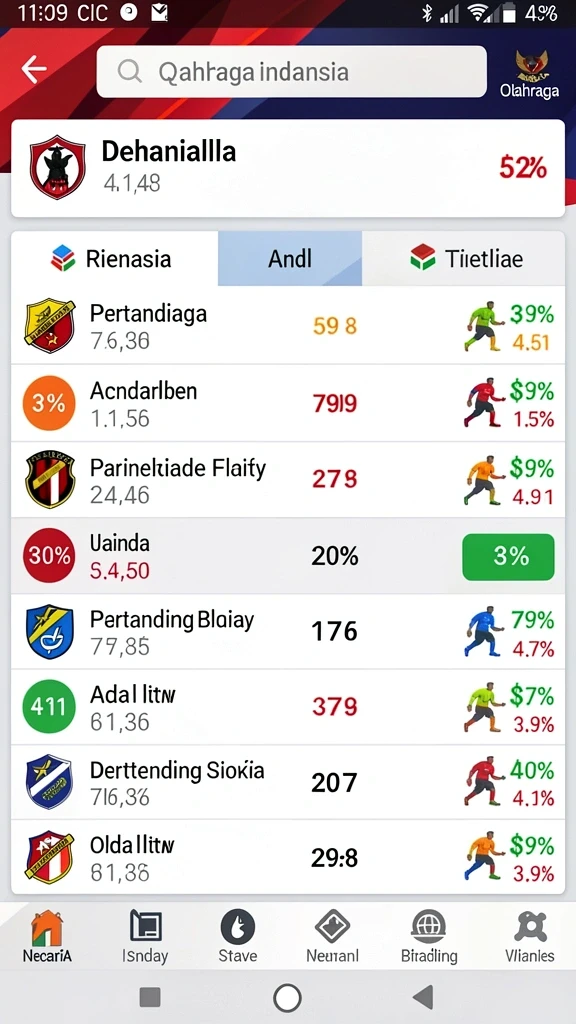The height and width of the screenshot is (1024, 576).
Task: Open the Isnday bottom navigation icon
Action: click(x=146, y=927)
